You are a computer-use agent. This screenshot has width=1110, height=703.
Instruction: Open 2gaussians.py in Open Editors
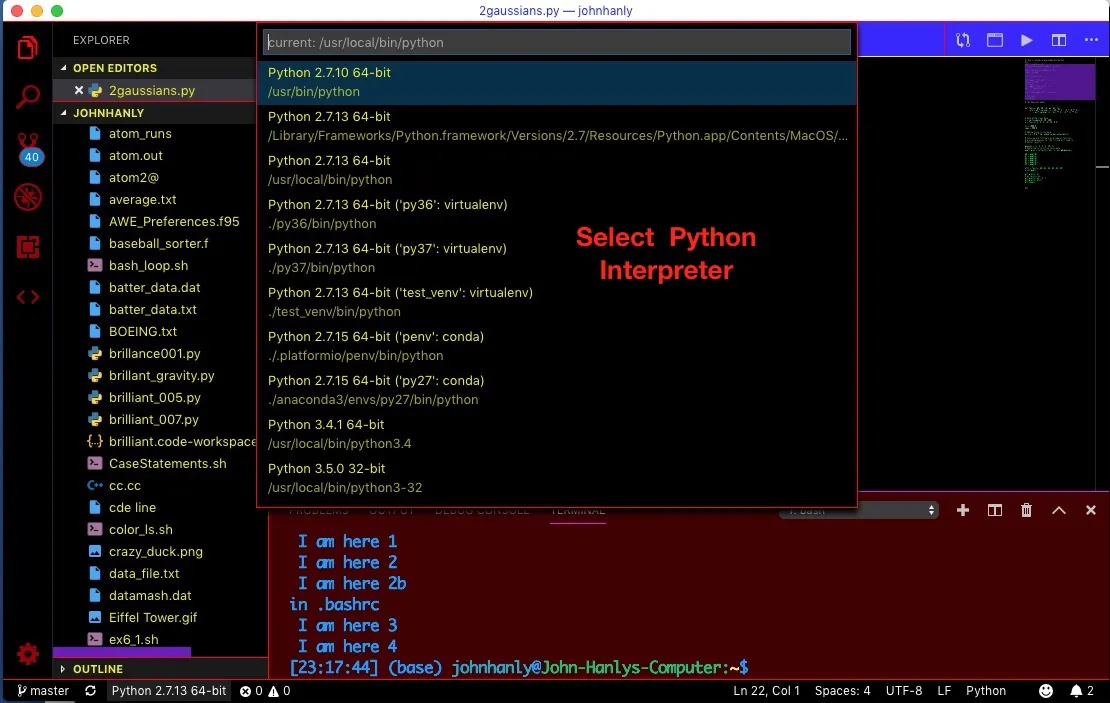[152, 91]
